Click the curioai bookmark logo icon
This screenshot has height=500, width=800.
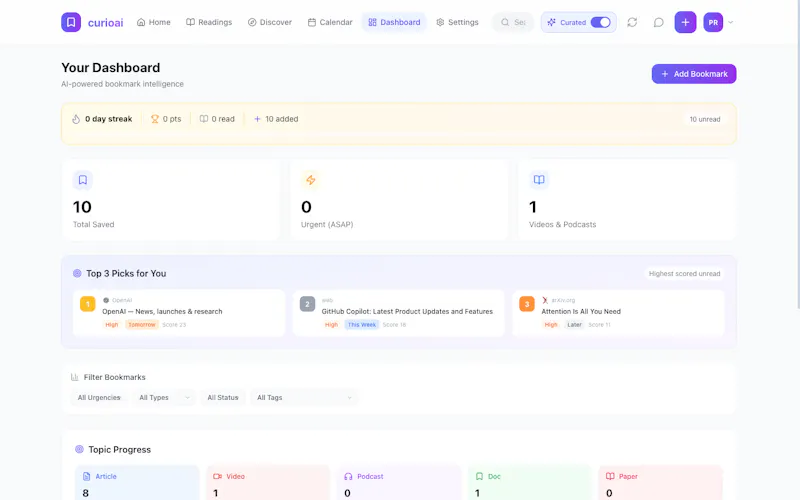click(71, 22)
